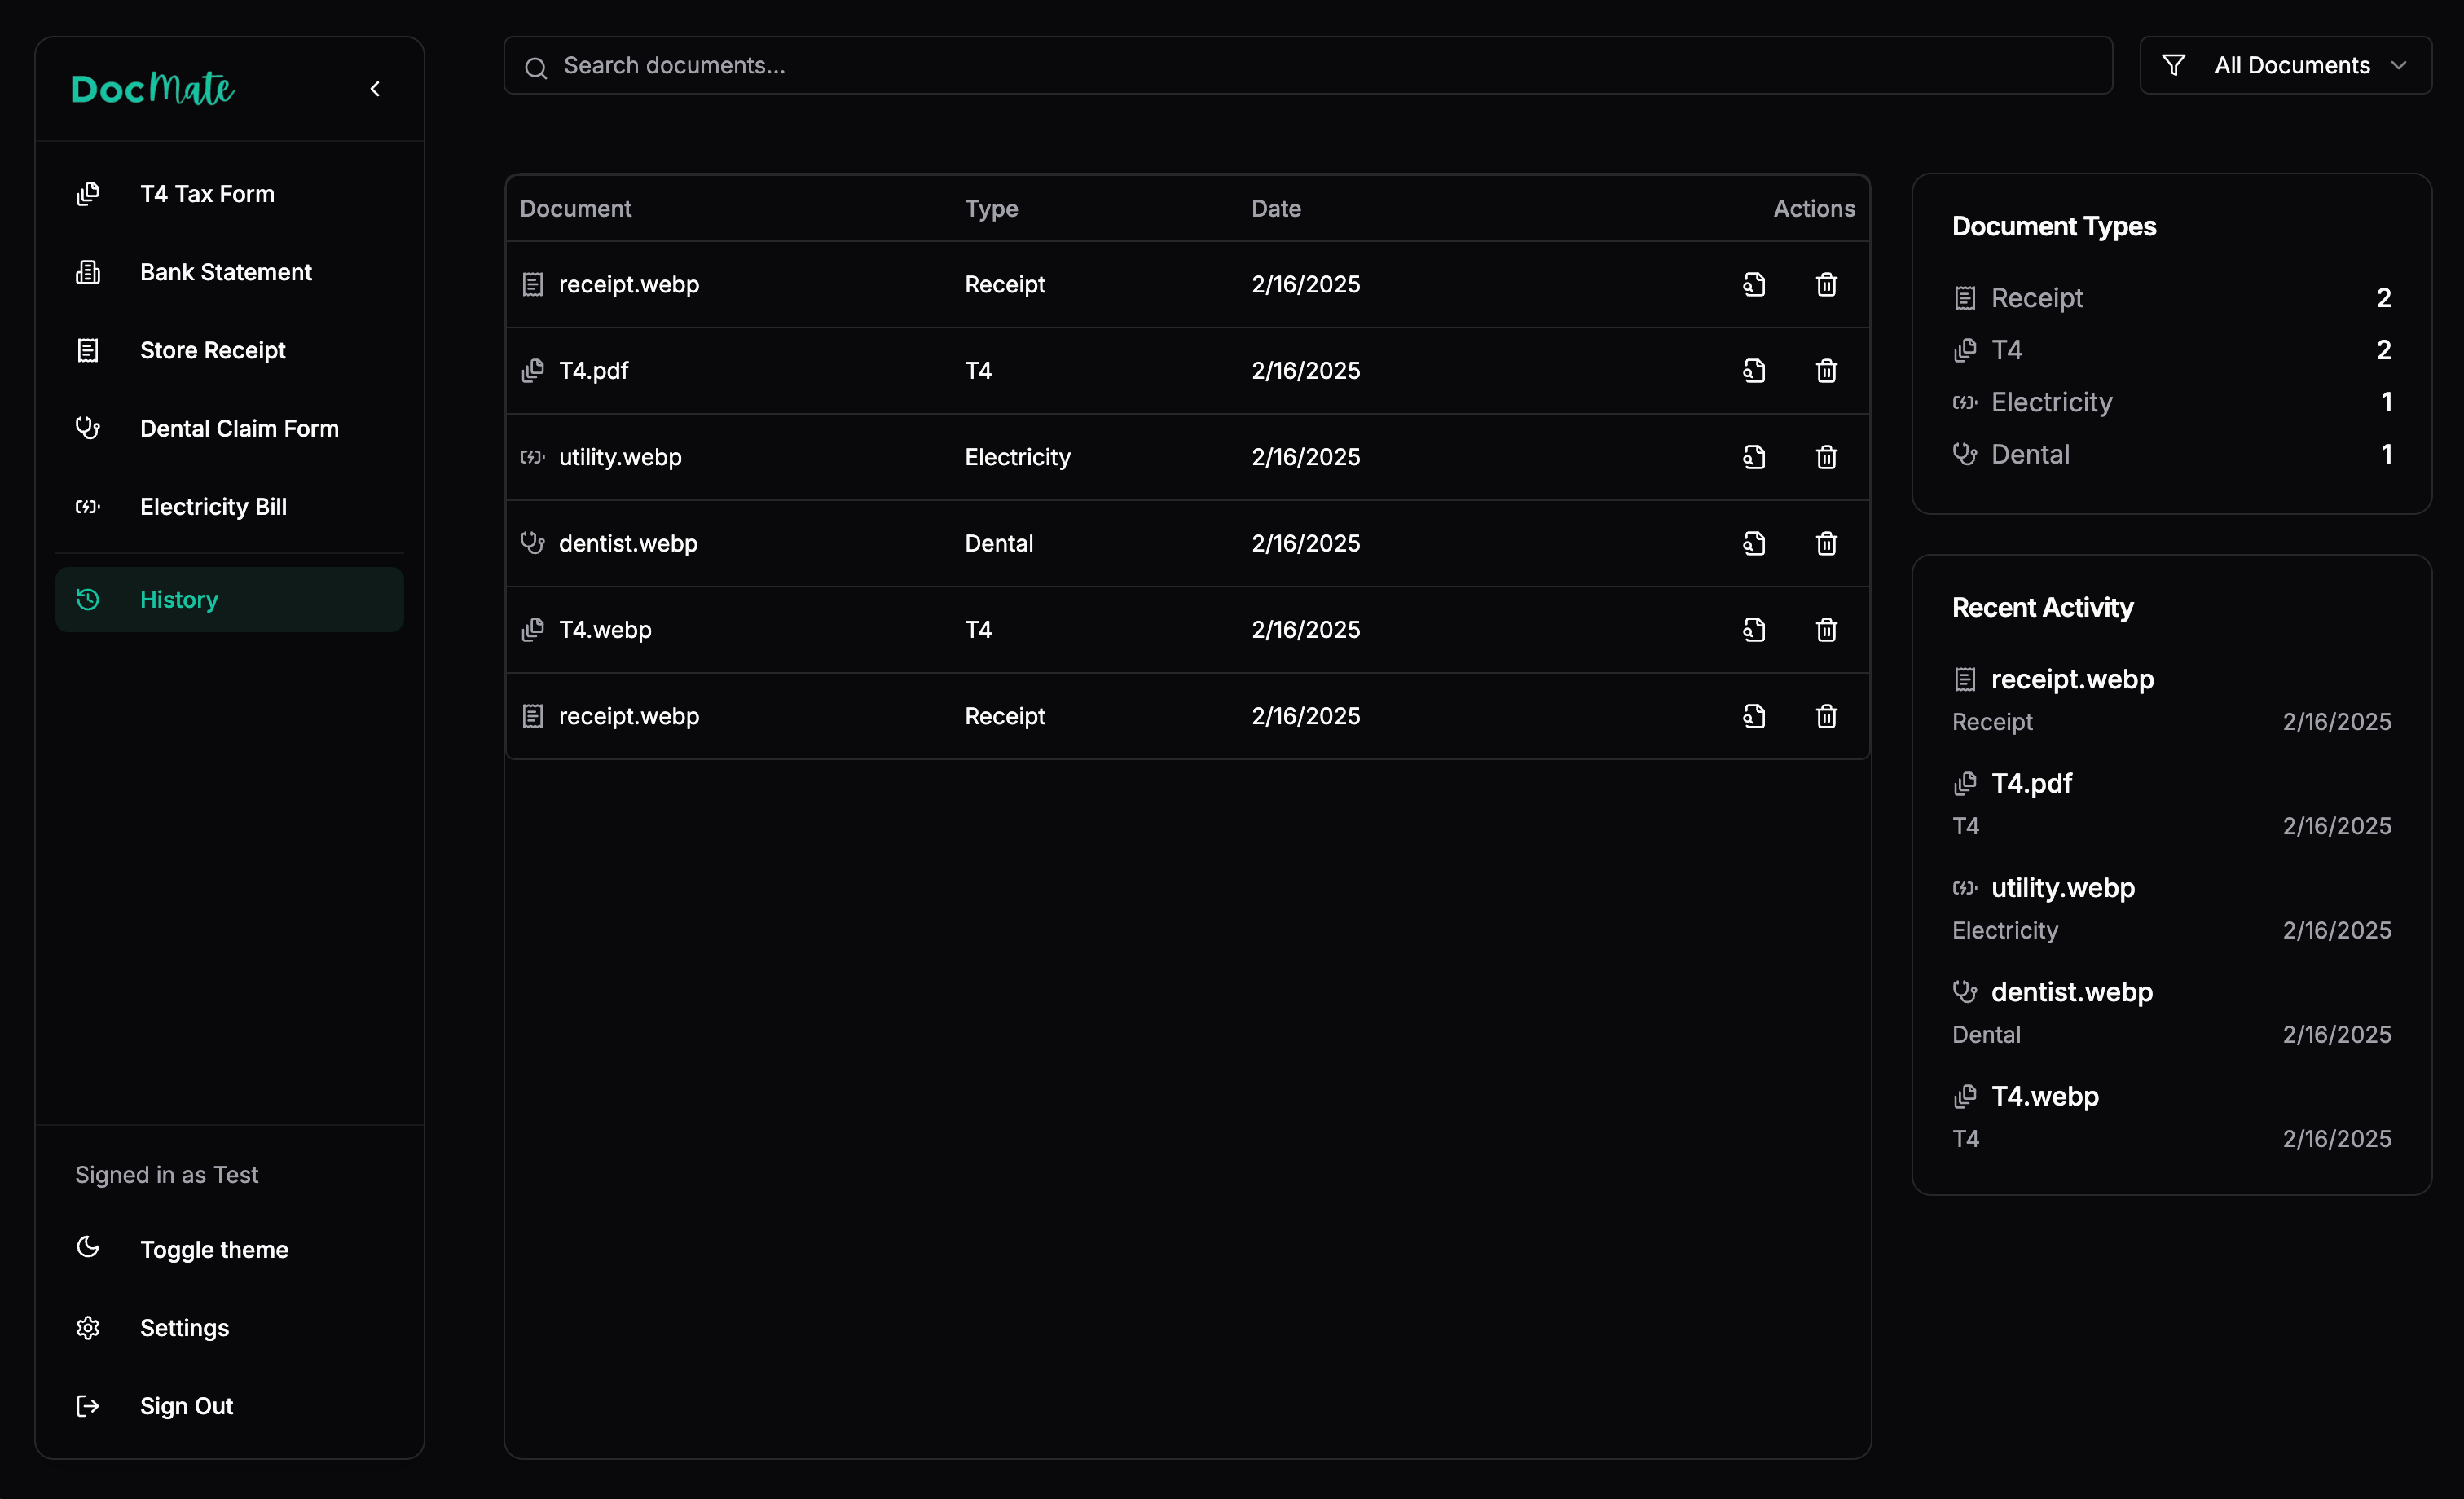Open Settings from the sidebar
Screen dimensions: 2464x1499
184,1327
